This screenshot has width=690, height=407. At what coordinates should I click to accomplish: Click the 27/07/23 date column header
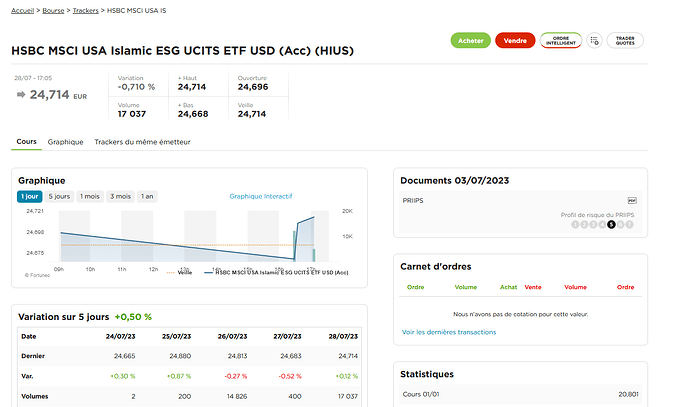(x=287, y=337)
